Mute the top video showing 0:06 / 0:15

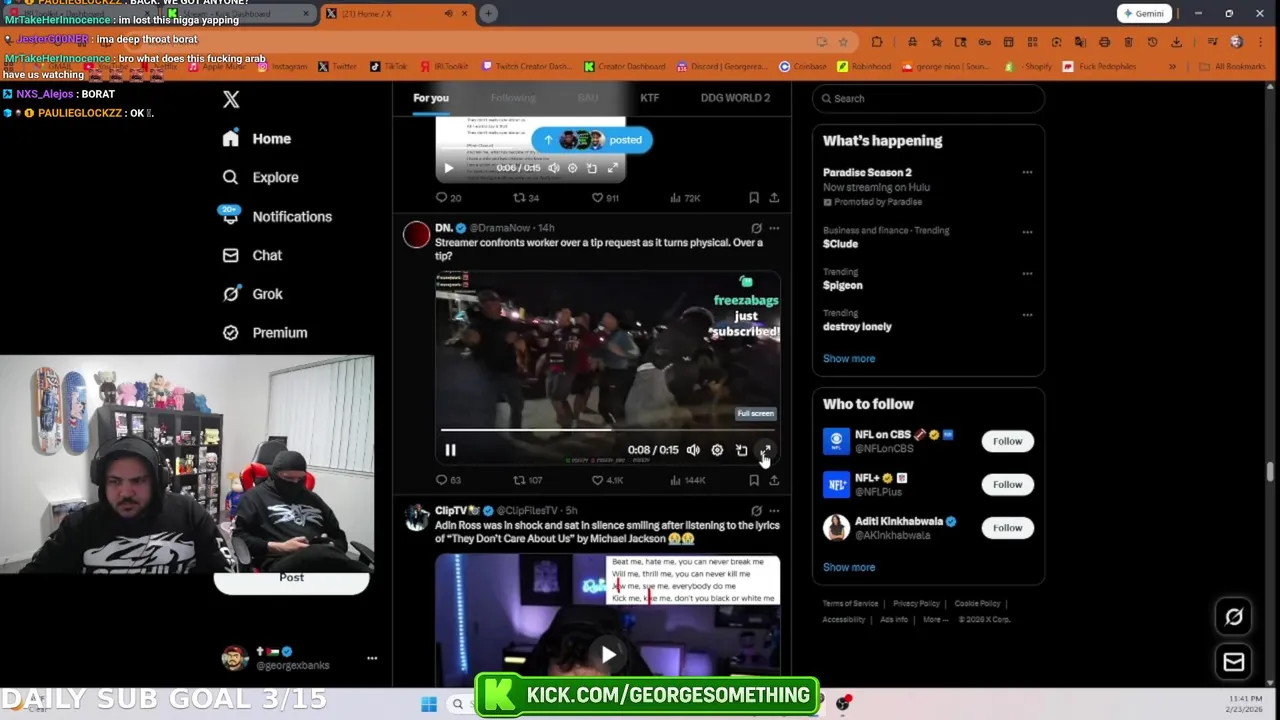tap(553, 168)
